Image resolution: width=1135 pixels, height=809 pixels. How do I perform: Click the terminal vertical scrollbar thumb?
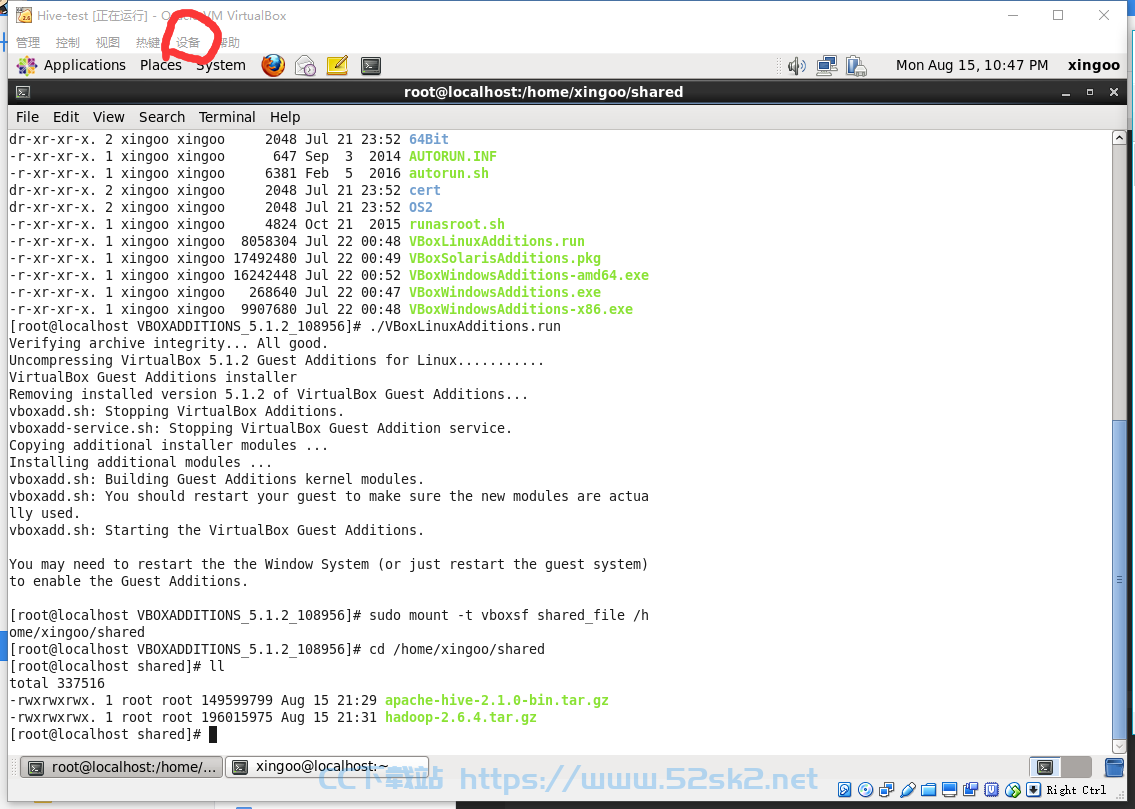pyautogui.click(x=1119, y=579)
